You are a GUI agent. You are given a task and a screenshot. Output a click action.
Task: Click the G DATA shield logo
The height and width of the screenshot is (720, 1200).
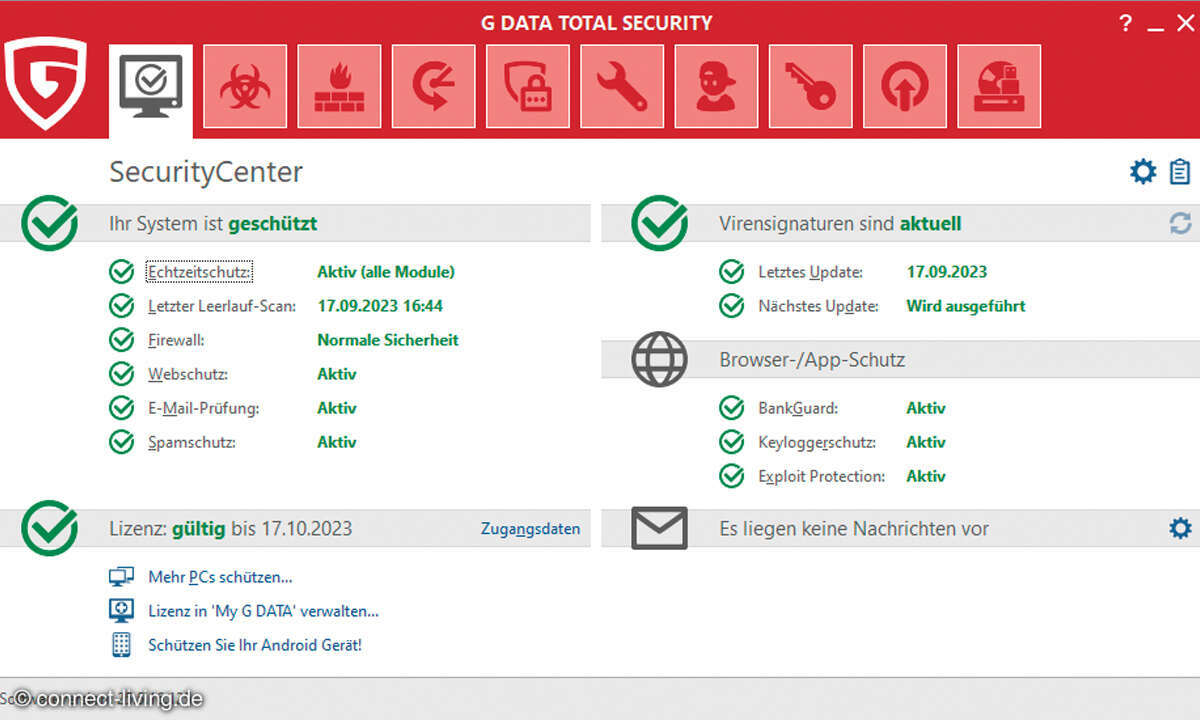(x=45, y=84)
